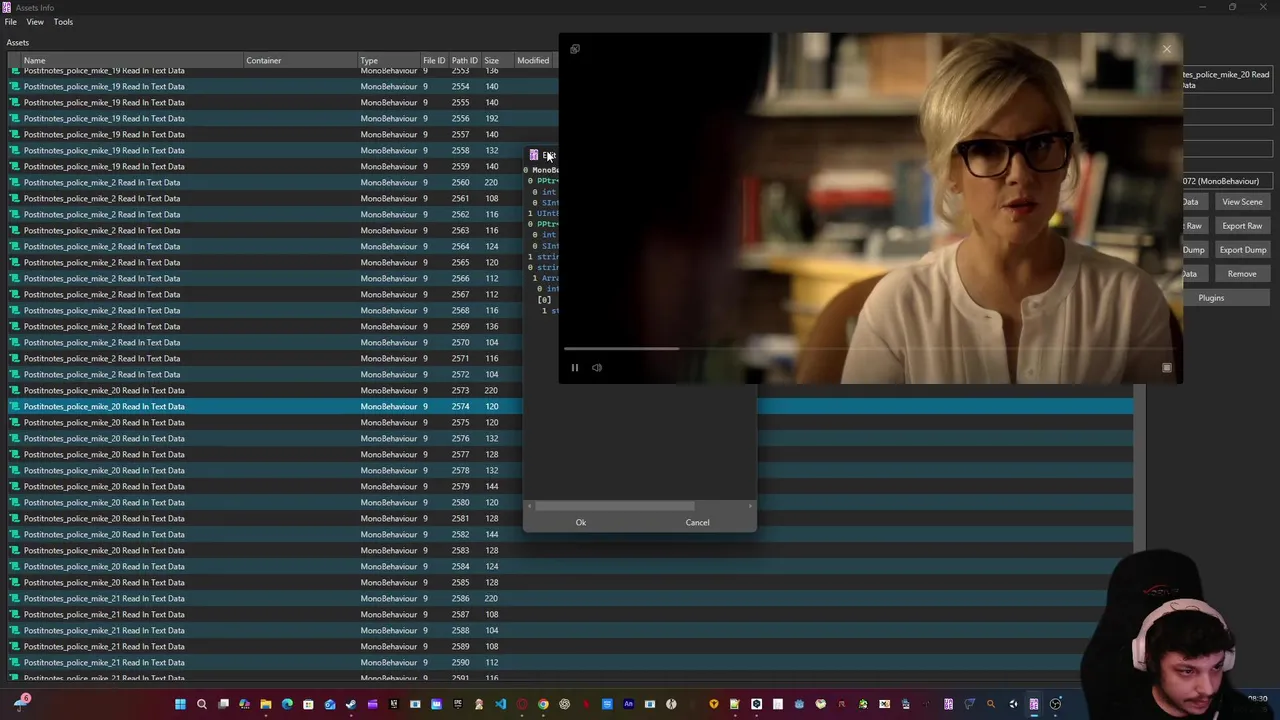Image resolution: width=1280 pixels, height=720 pixels.
Task: Open Mail app from taskbar
Action: click(x=330, y=704)
